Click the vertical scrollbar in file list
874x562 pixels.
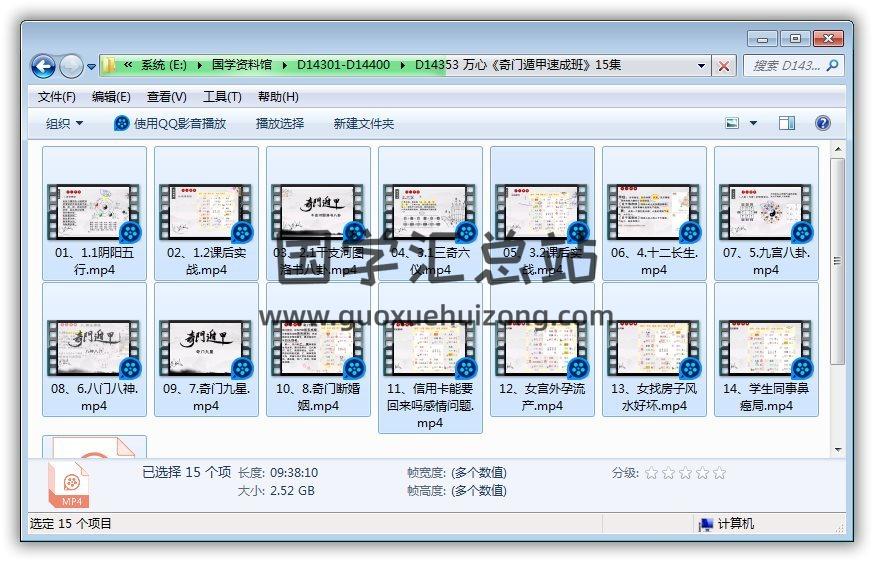[838, 260]
